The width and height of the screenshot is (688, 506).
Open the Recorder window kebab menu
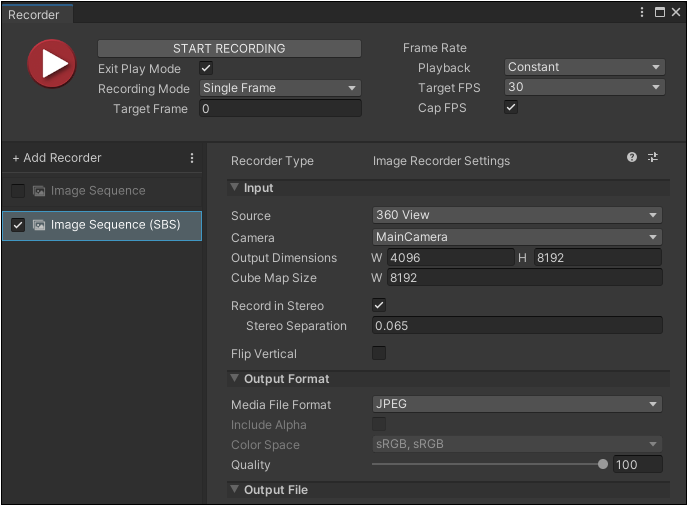click(642, 12)
